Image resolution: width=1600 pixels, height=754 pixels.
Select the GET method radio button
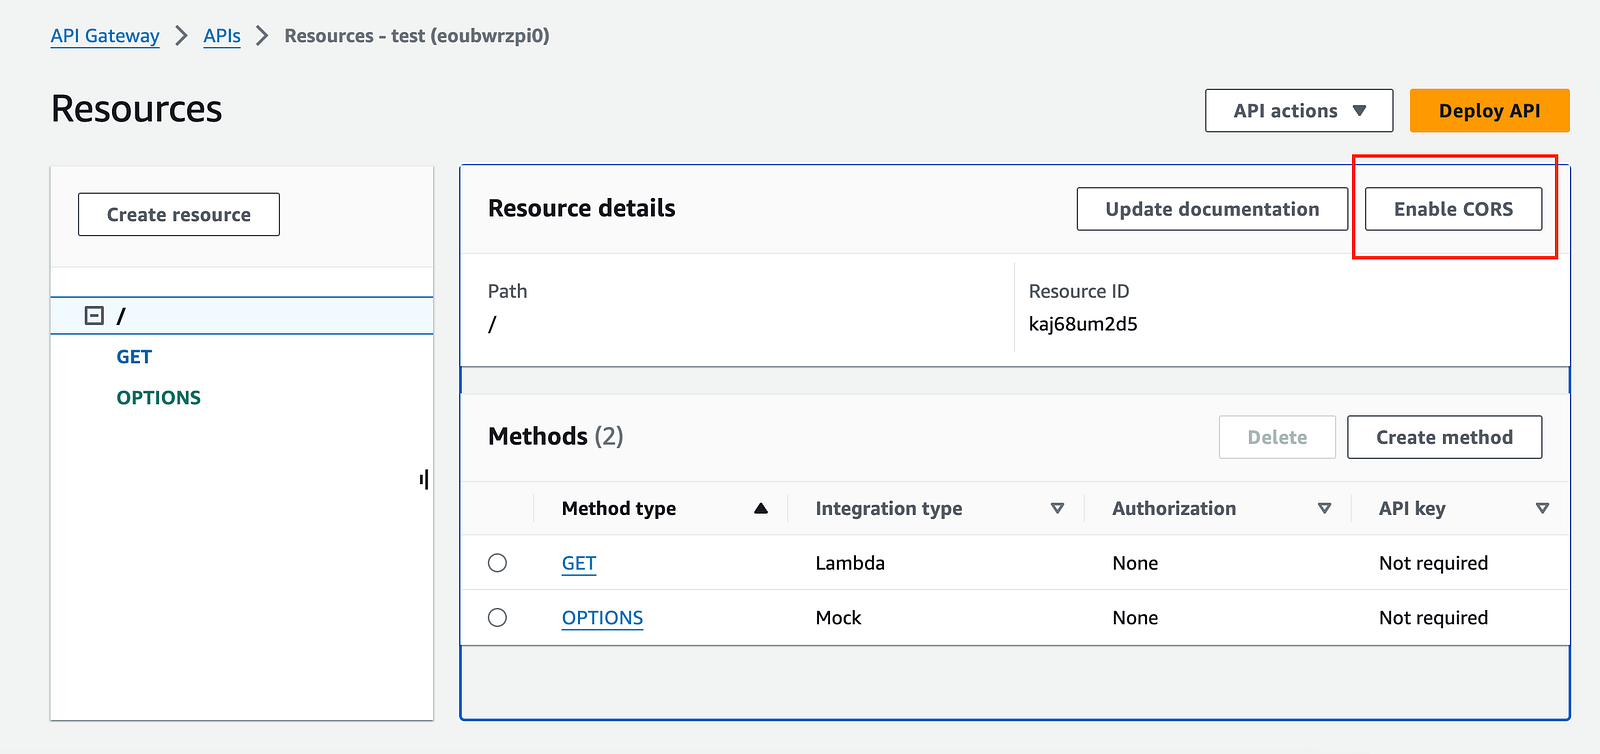tap(497, 563)
